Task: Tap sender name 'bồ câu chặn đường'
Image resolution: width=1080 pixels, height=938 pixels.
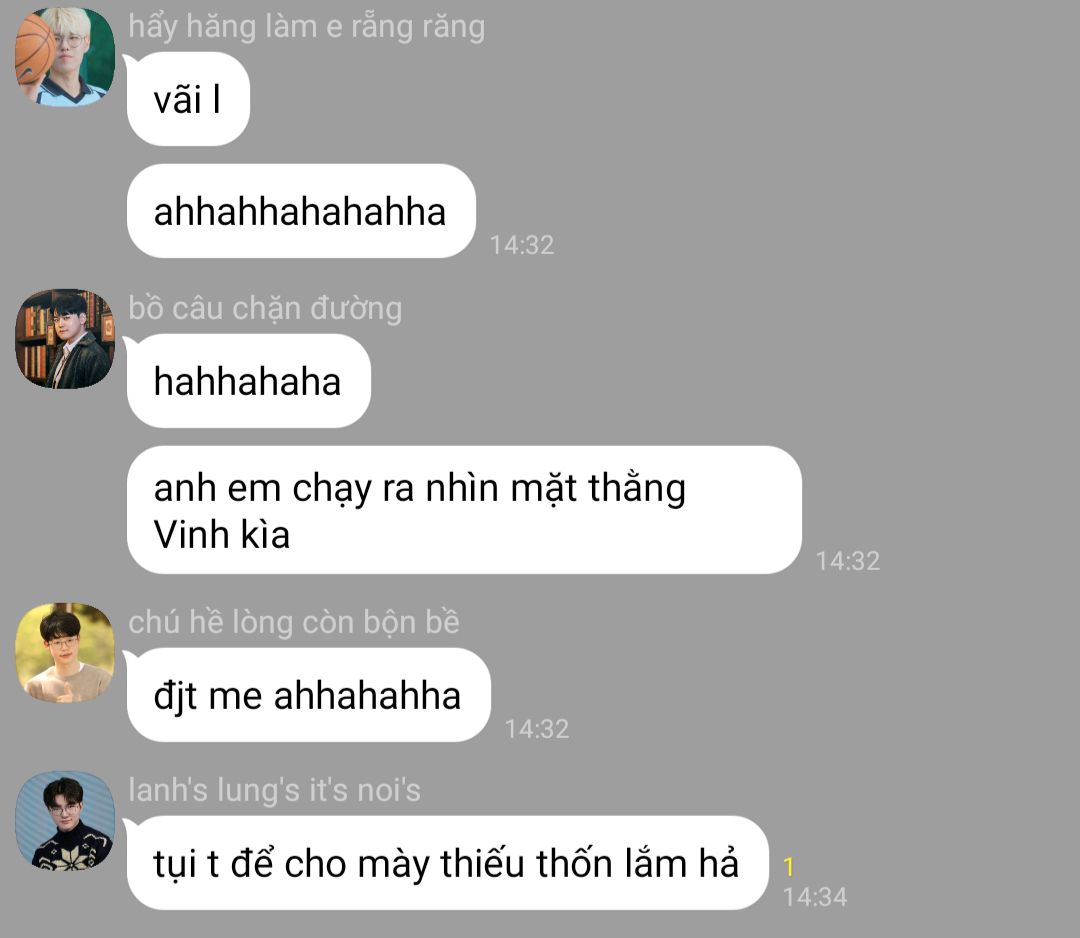Action: [x=265, y=309]
